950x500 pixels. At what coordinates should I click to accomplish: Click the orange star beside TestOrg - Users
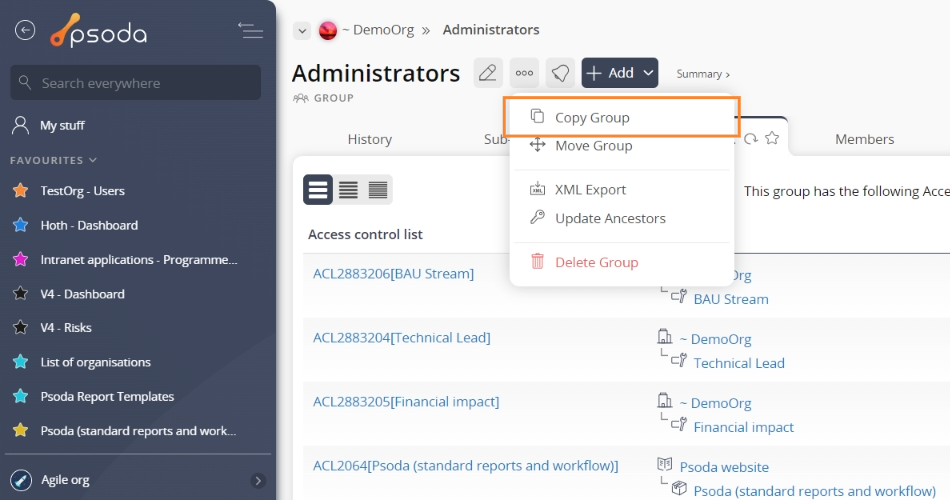point(21,190)
